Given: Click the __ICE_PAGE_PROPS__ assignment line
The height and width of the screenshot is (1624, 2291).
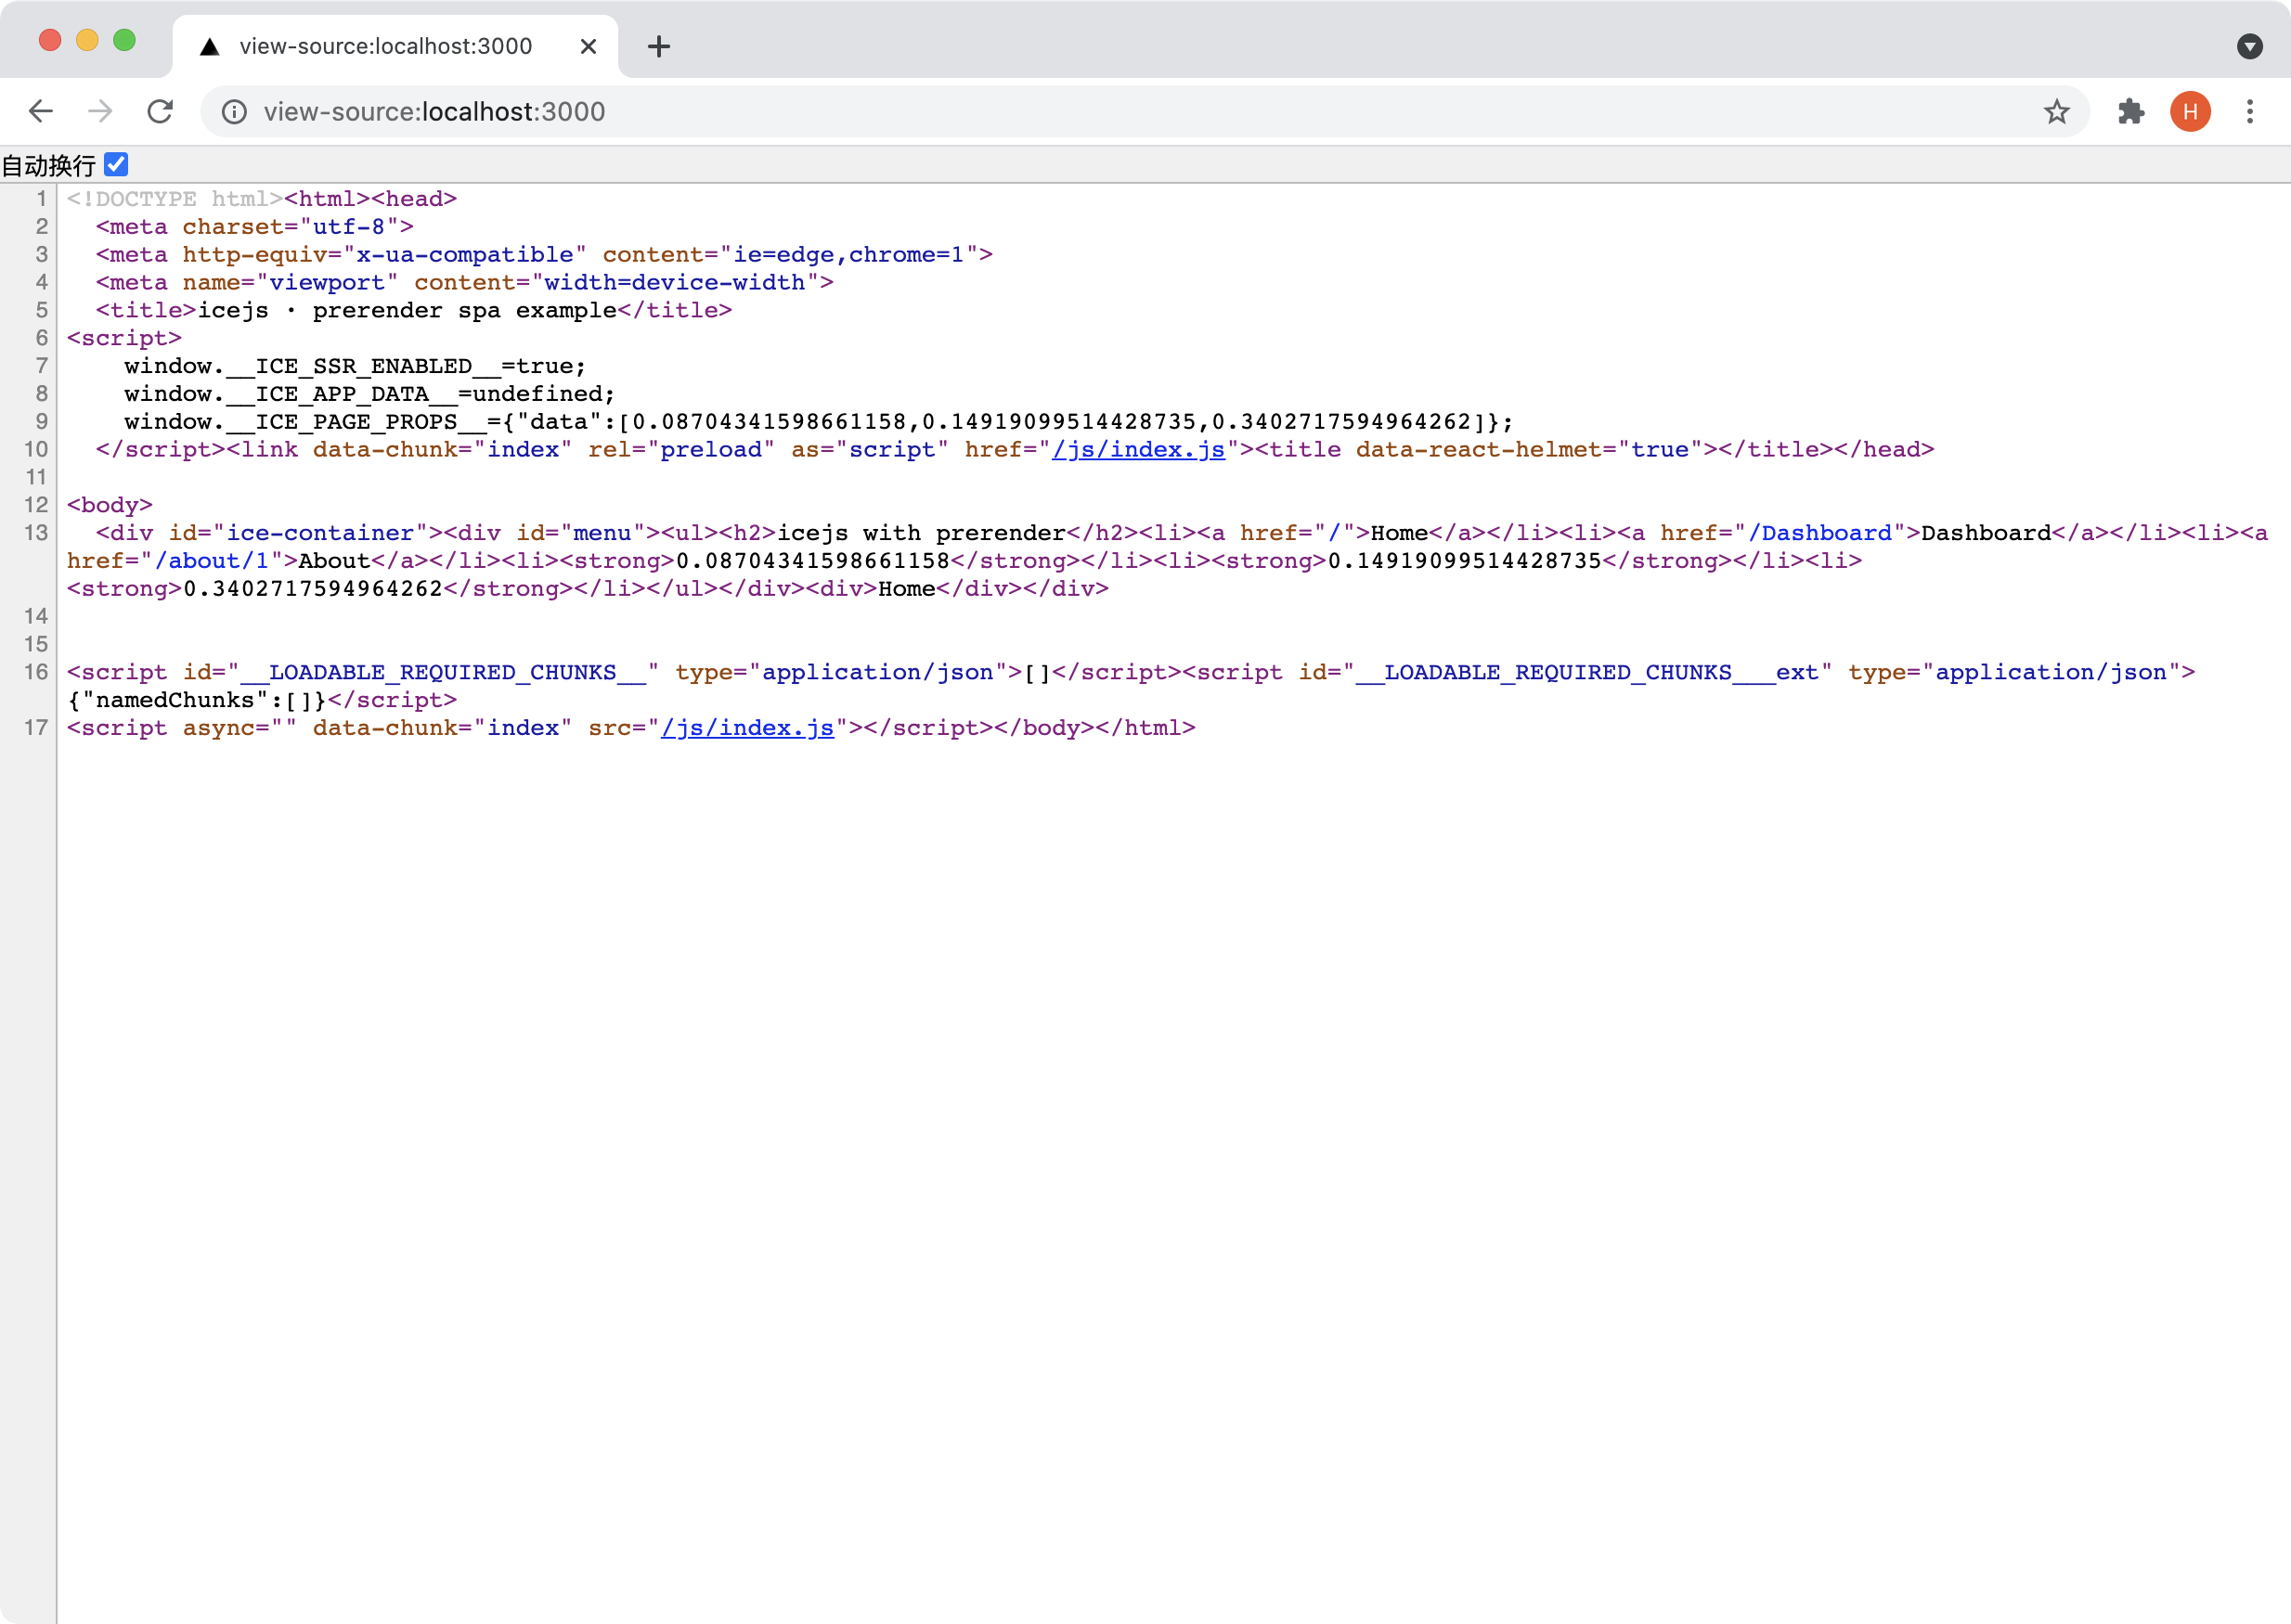Looking at the screenshot, I should coord(819,422).
